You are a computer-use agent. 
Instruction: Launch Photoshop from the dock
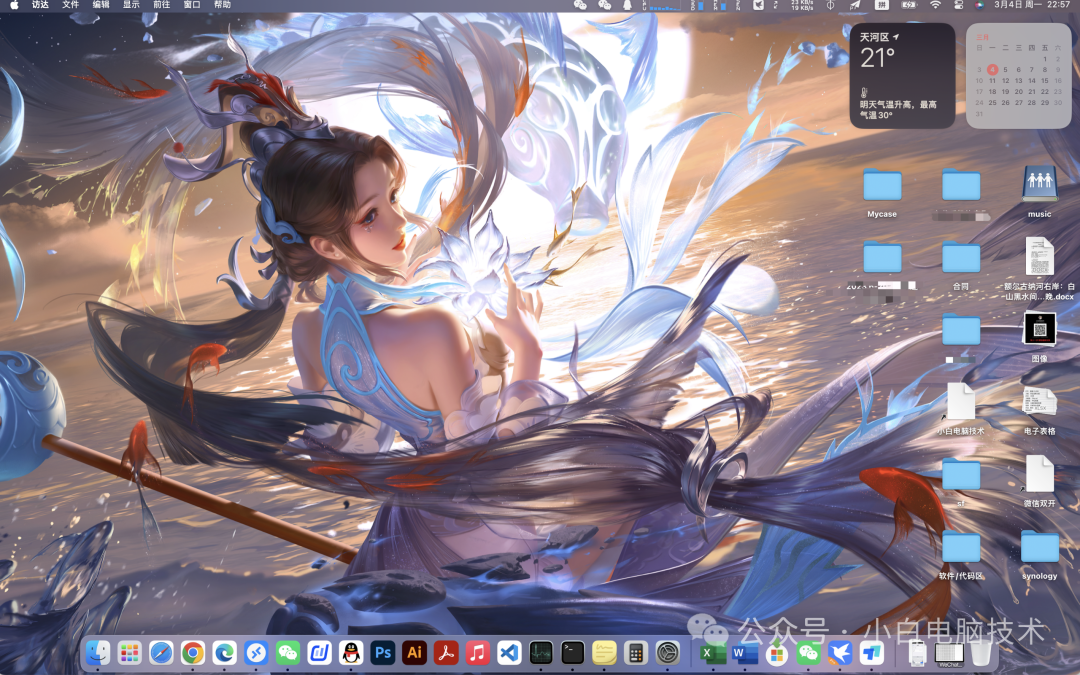point(383,652)
